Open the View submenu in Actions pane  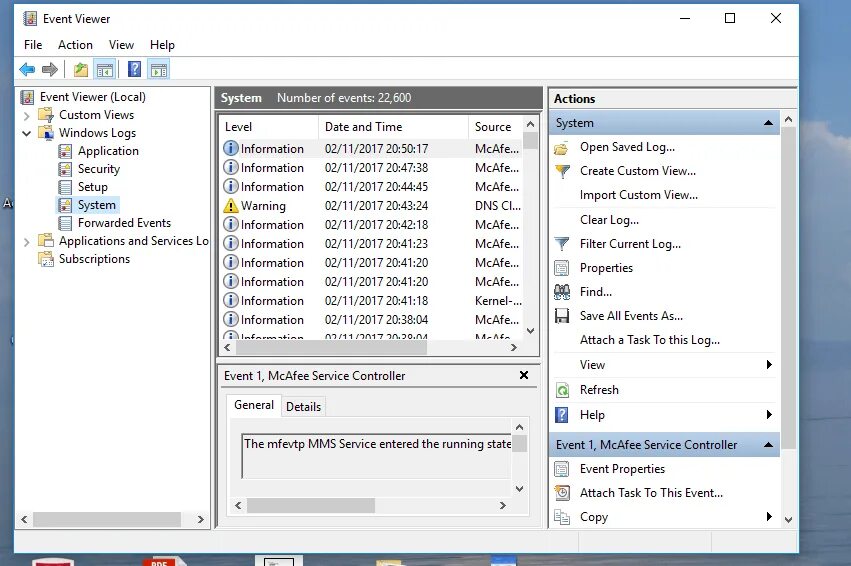[x=663, y=365]
